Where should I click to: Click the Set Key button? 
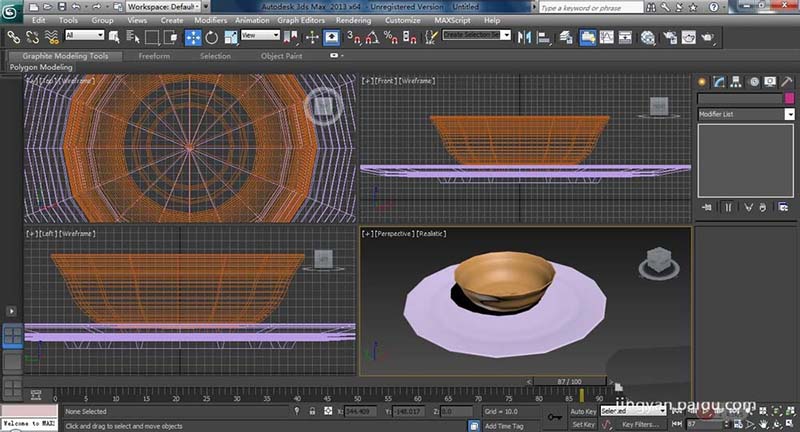point(583,425)
